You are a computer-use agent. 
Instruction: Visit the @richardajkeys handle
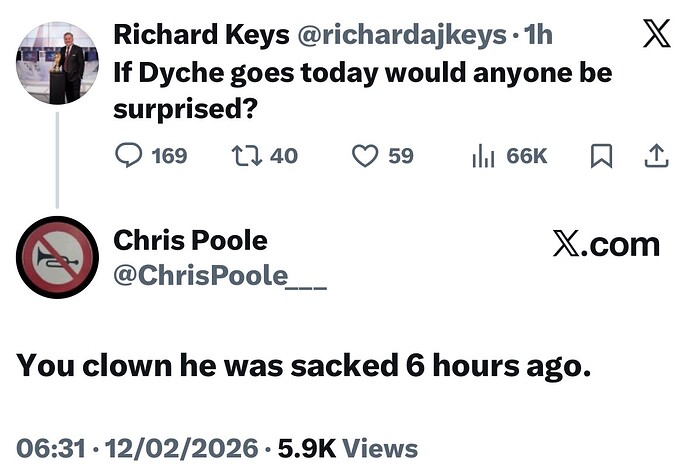(x=402, y=35)
